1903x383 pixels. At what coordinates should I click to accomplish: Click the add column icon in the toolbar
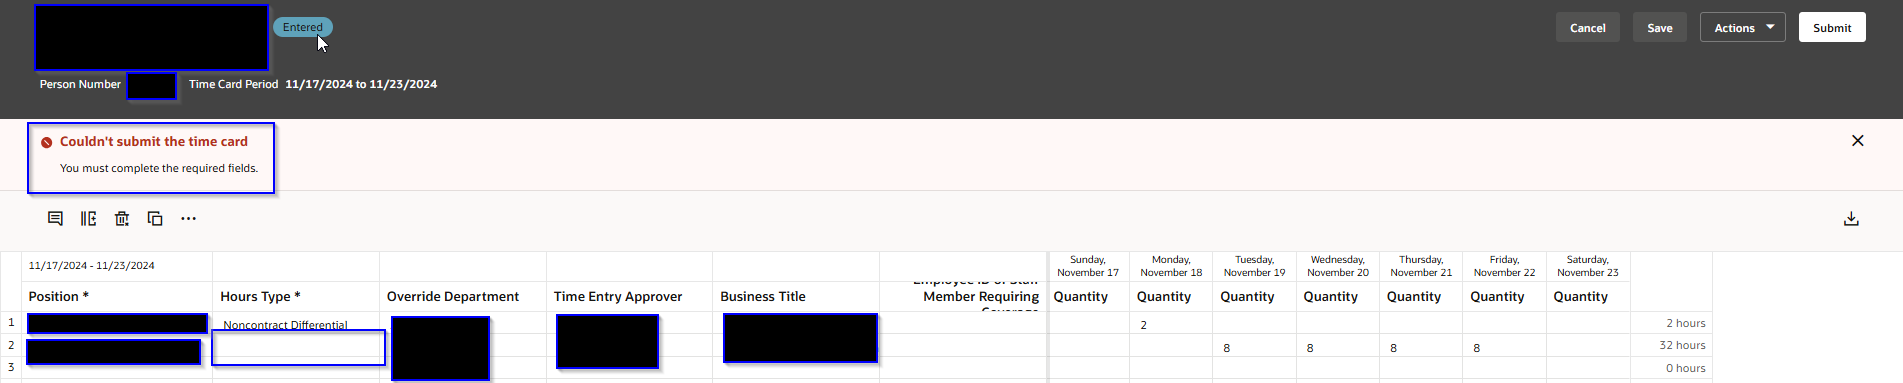click(x=88, y=218)
